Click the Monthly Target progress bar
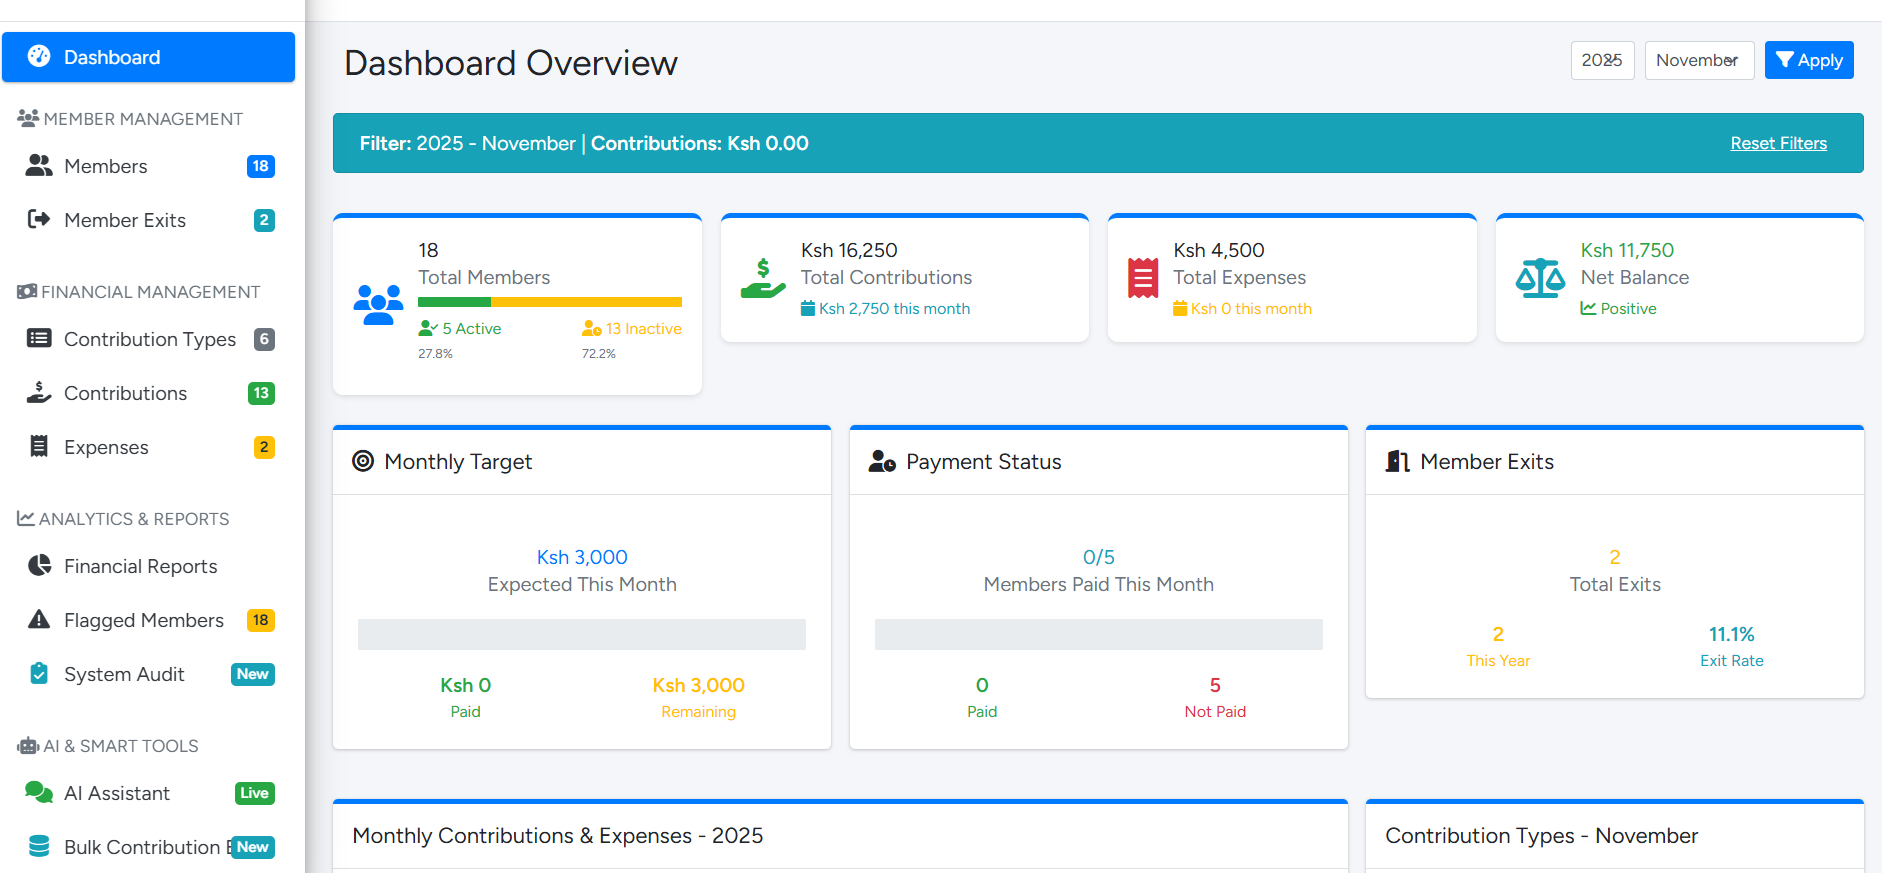1882x873 pixels. click(581, 634)
